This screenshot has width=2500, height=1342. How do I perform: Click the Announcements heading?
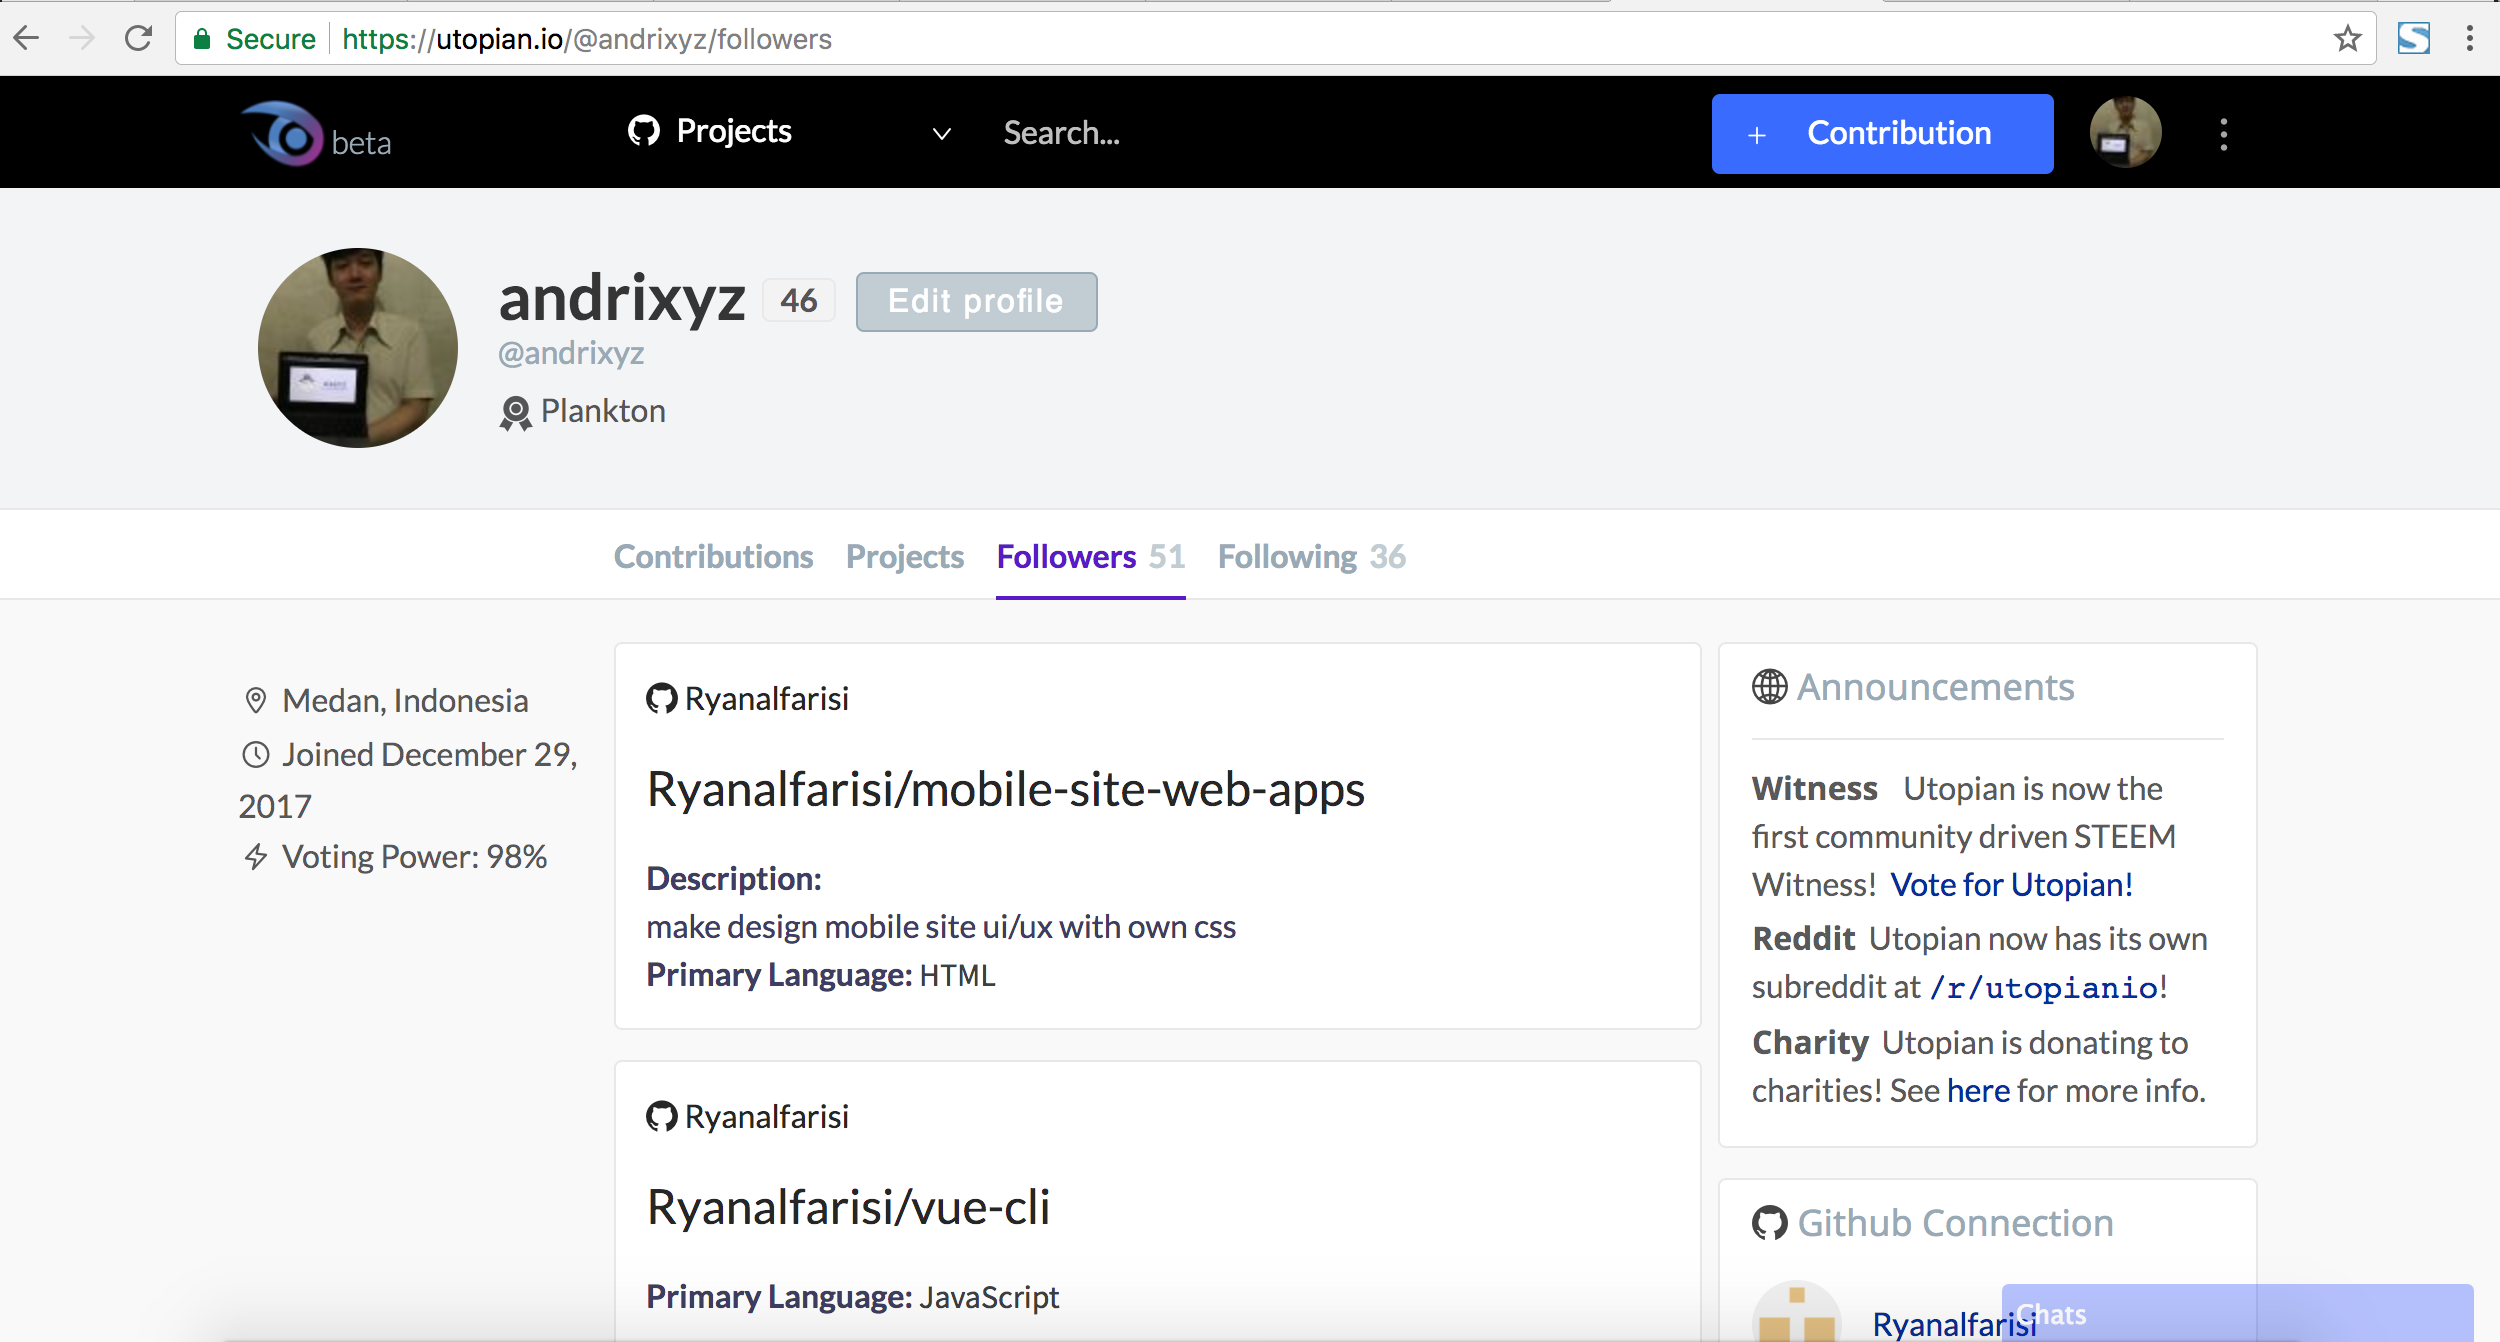click(1935, 687)
